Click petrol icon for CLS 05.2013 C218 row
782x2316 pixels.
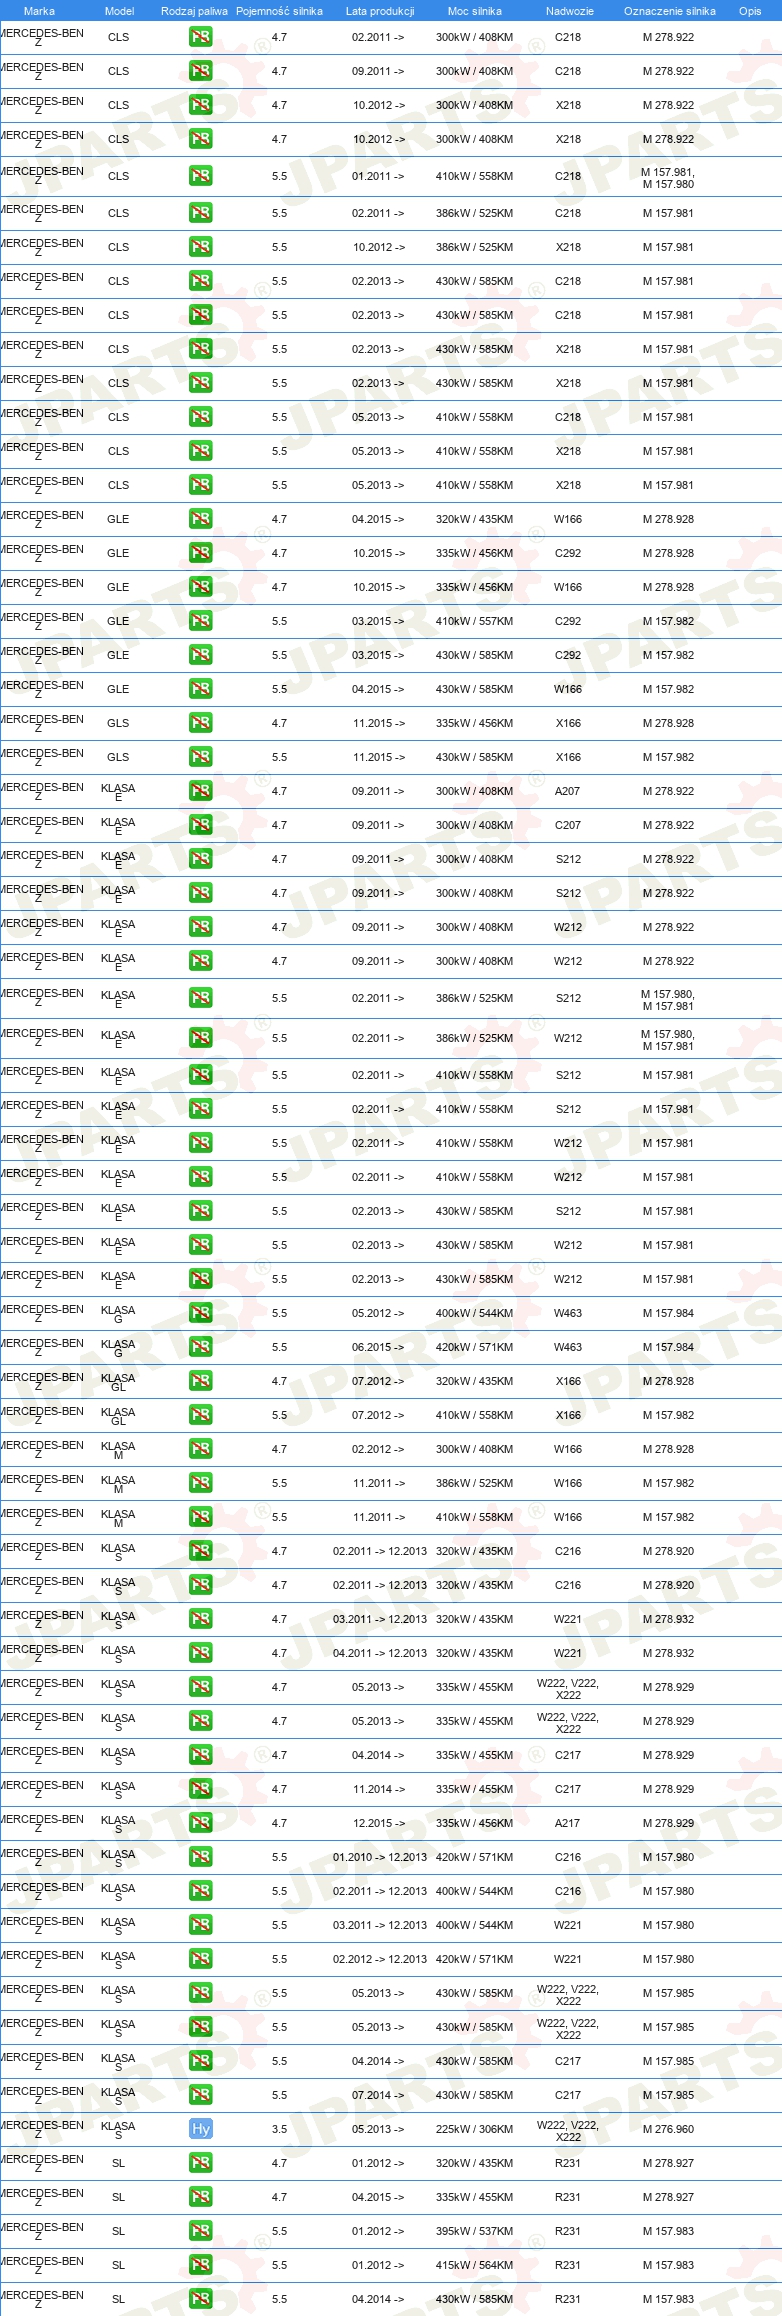click(200, 417)
